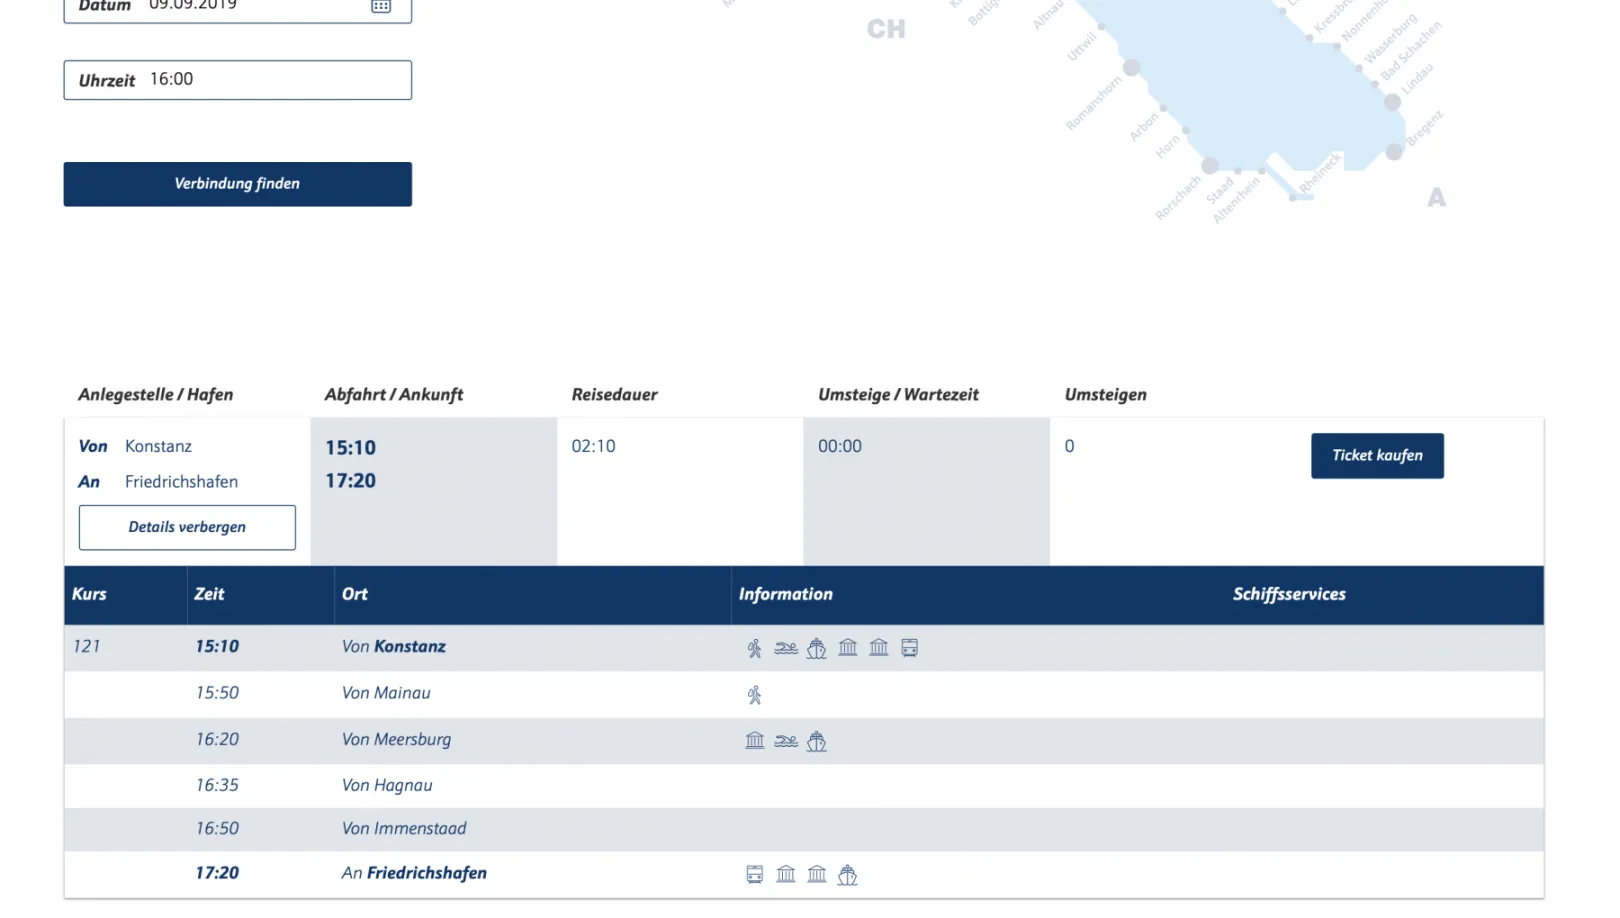Click the ship icon in the Konstanz row
The image size is (1620, 918).
817,648
